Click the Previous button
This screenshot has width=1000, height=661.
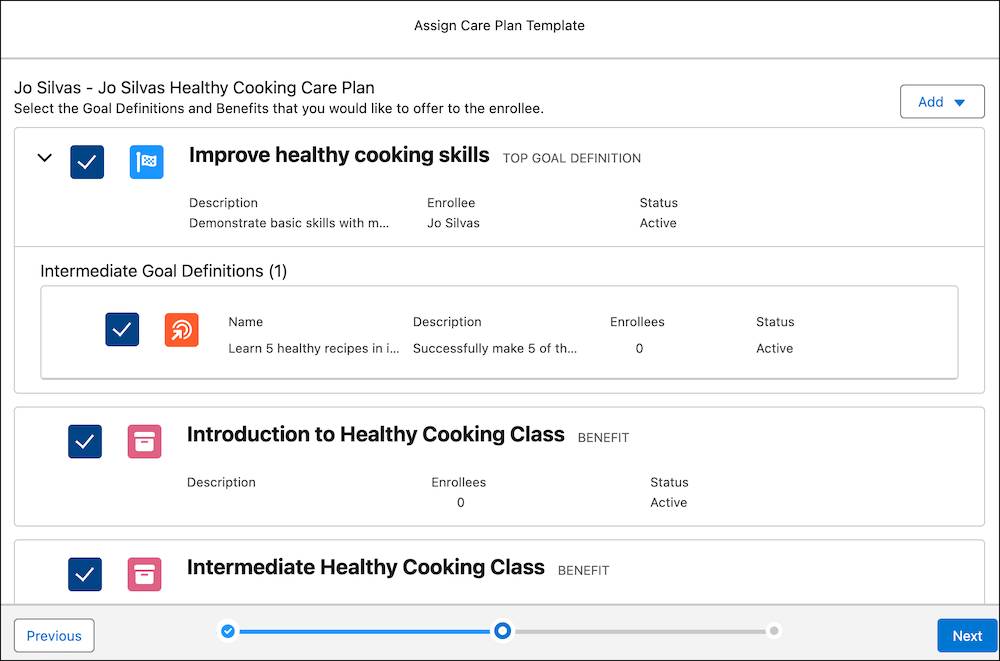coord(53,635)
